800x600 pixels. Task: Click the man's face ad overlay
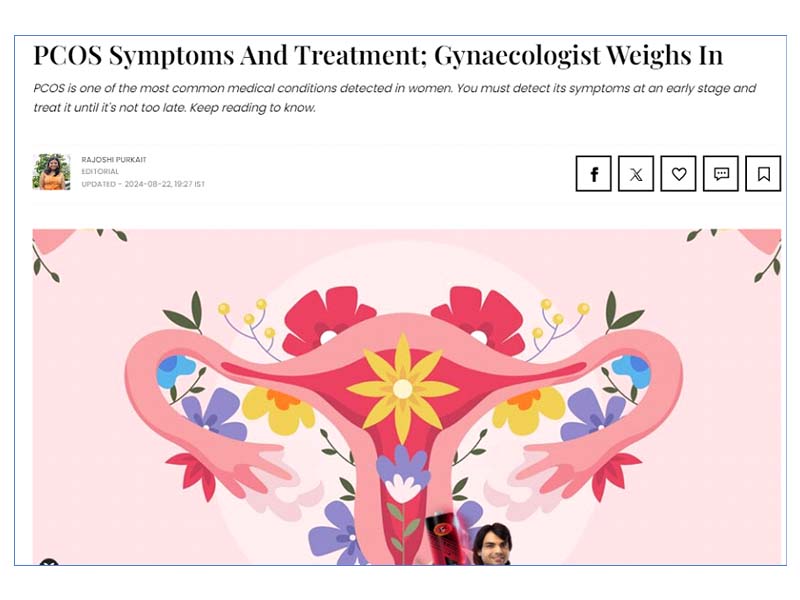pos(491,544)
